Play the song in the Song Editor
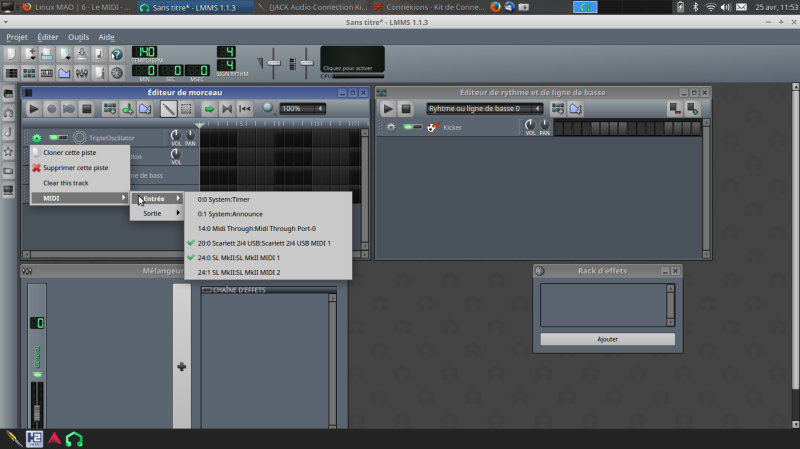The width and height of the screenshot is (800, 449). coord(34,109)
